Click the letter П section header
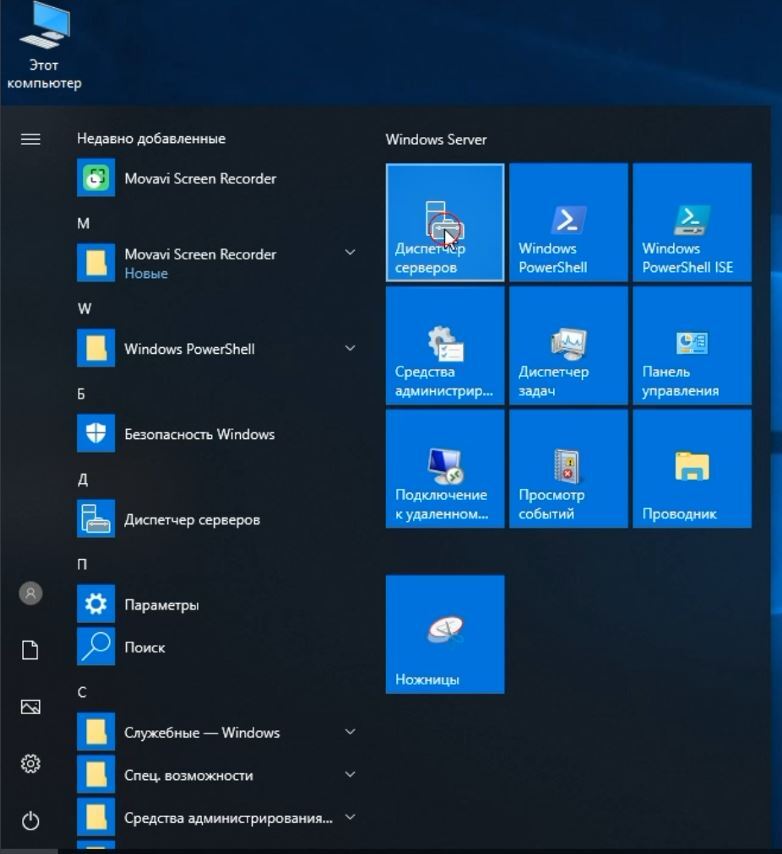The height and width of the screenshot is (854, 782). tap(82, 564)
